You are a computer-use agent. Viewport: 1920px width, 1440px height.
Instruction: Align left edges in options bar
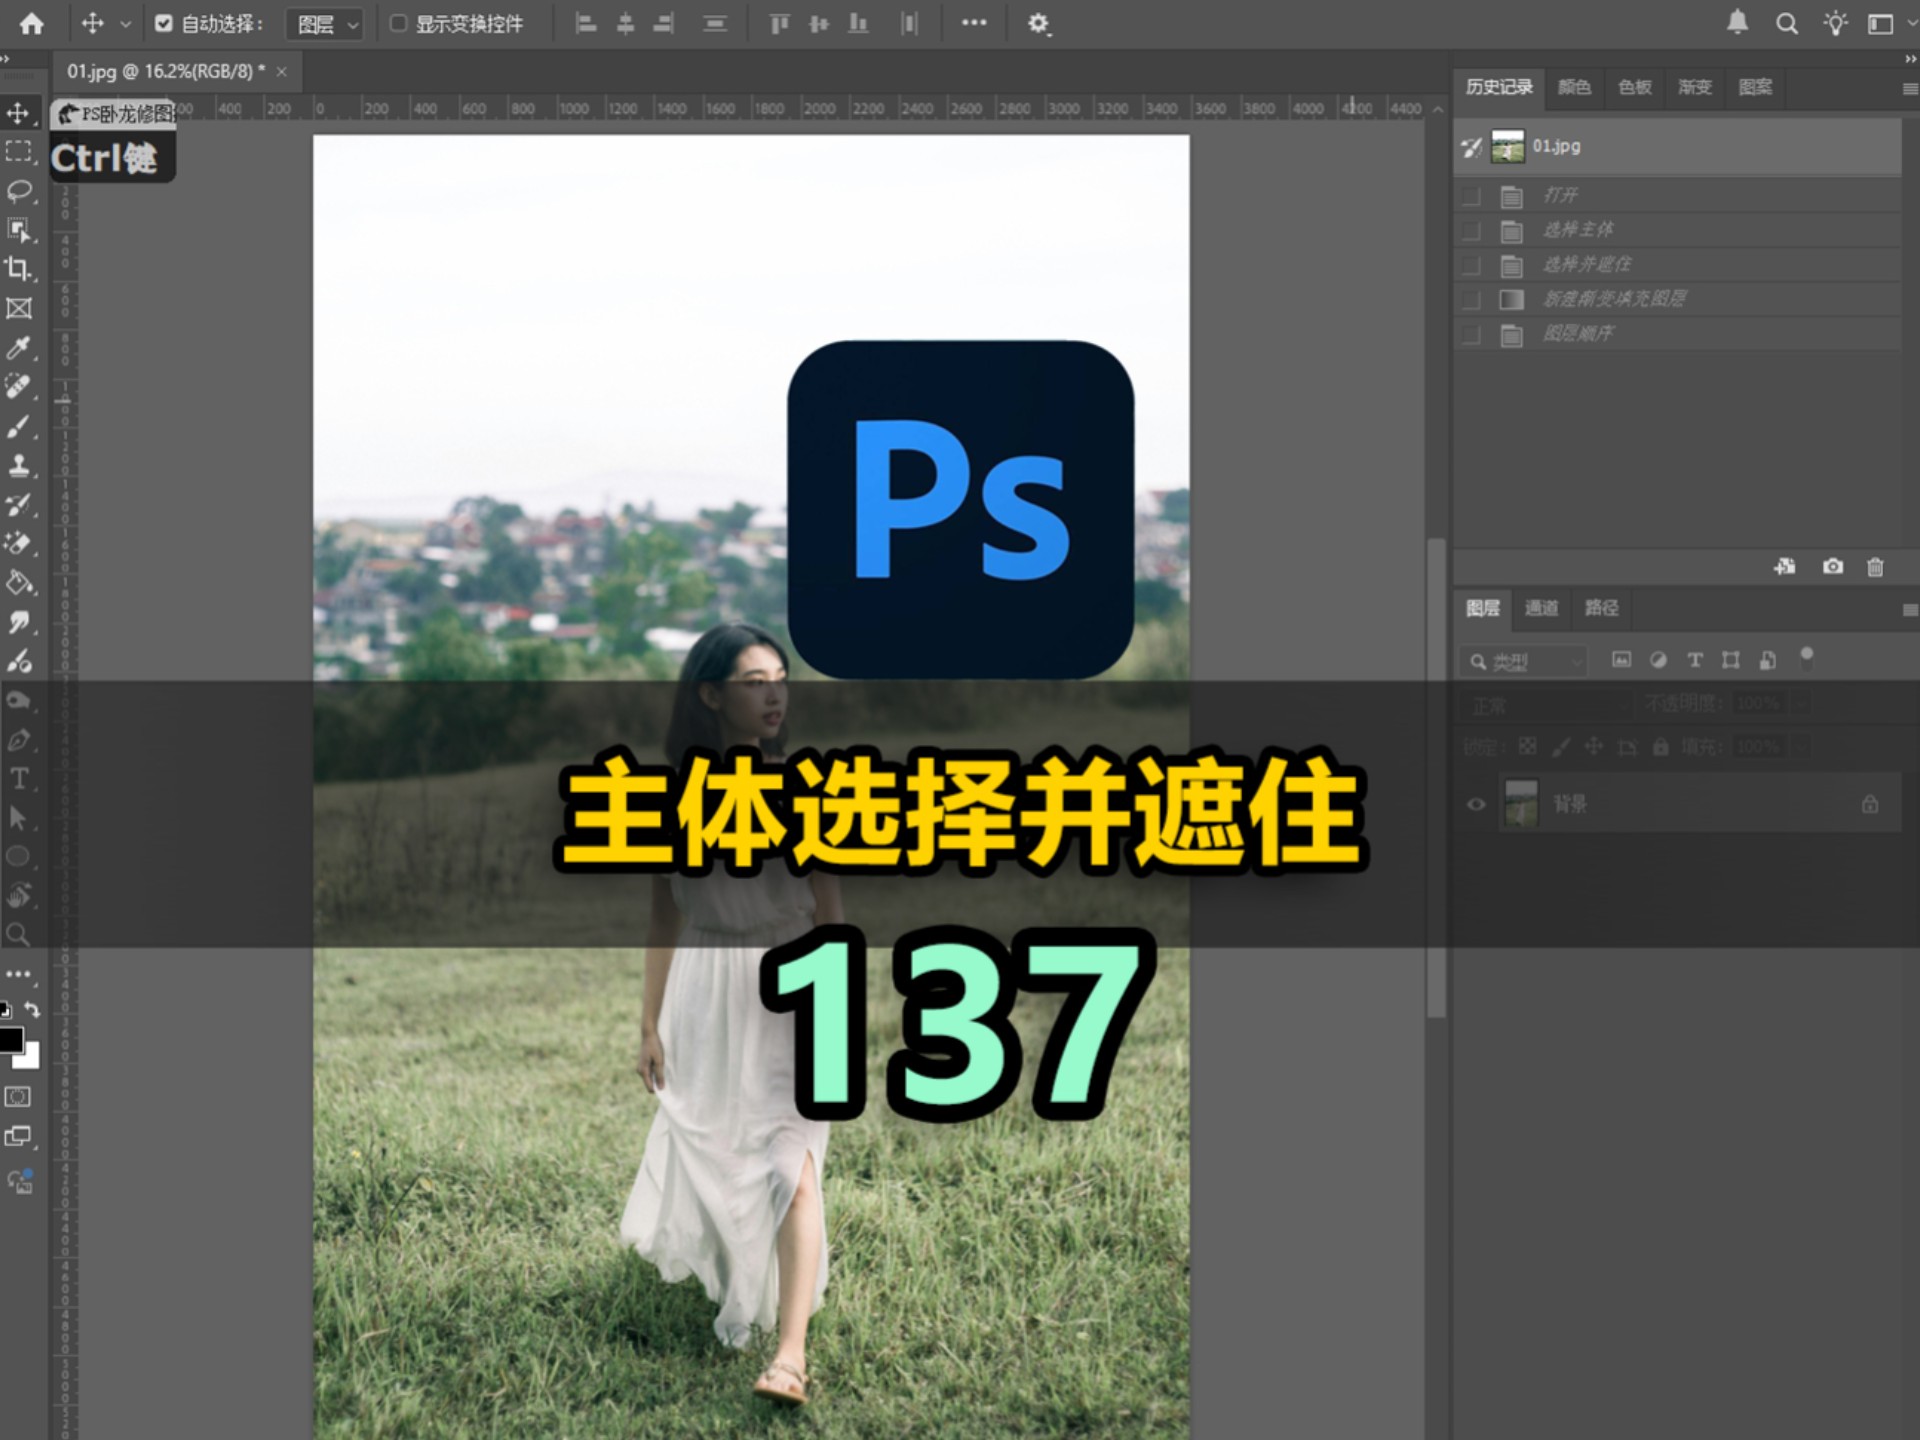tap(586, 23)
